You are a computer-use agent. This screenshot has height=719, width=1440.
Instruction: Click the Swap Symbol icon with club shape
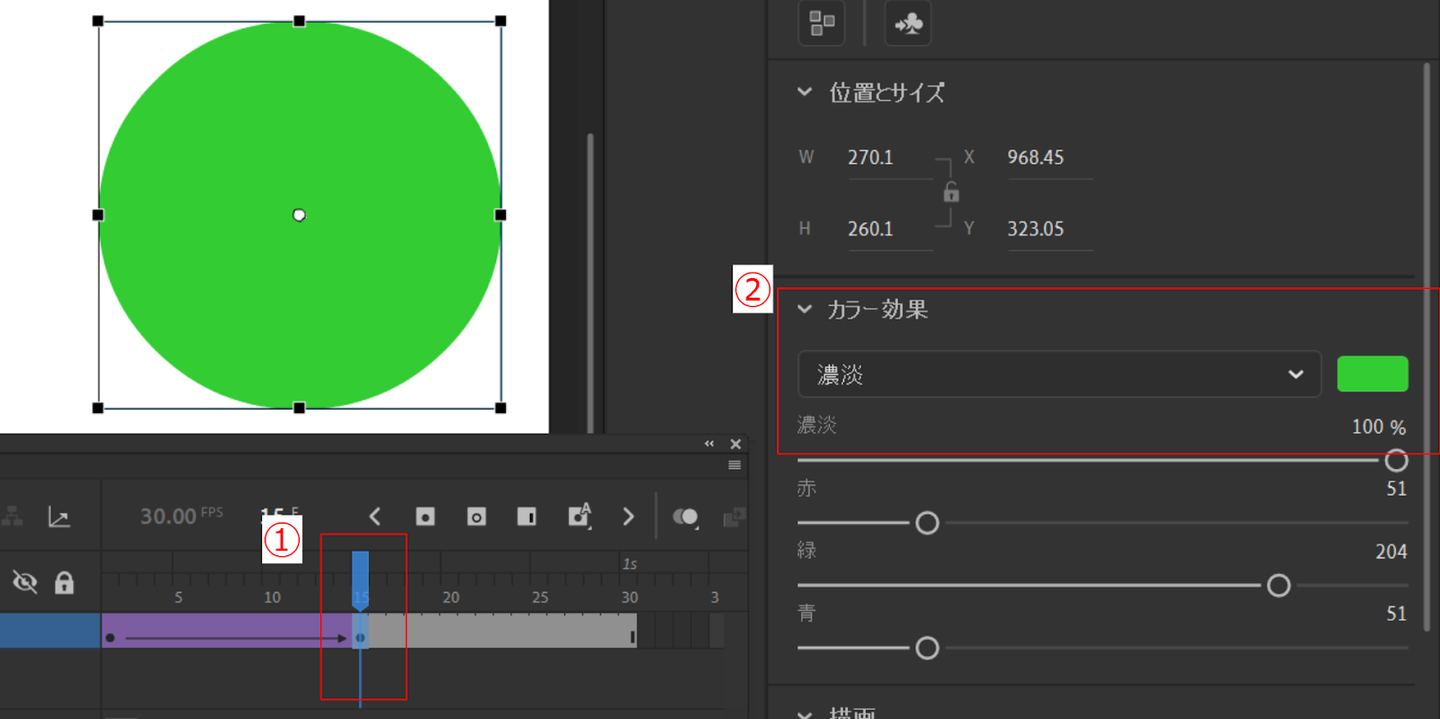pos(908,23)
